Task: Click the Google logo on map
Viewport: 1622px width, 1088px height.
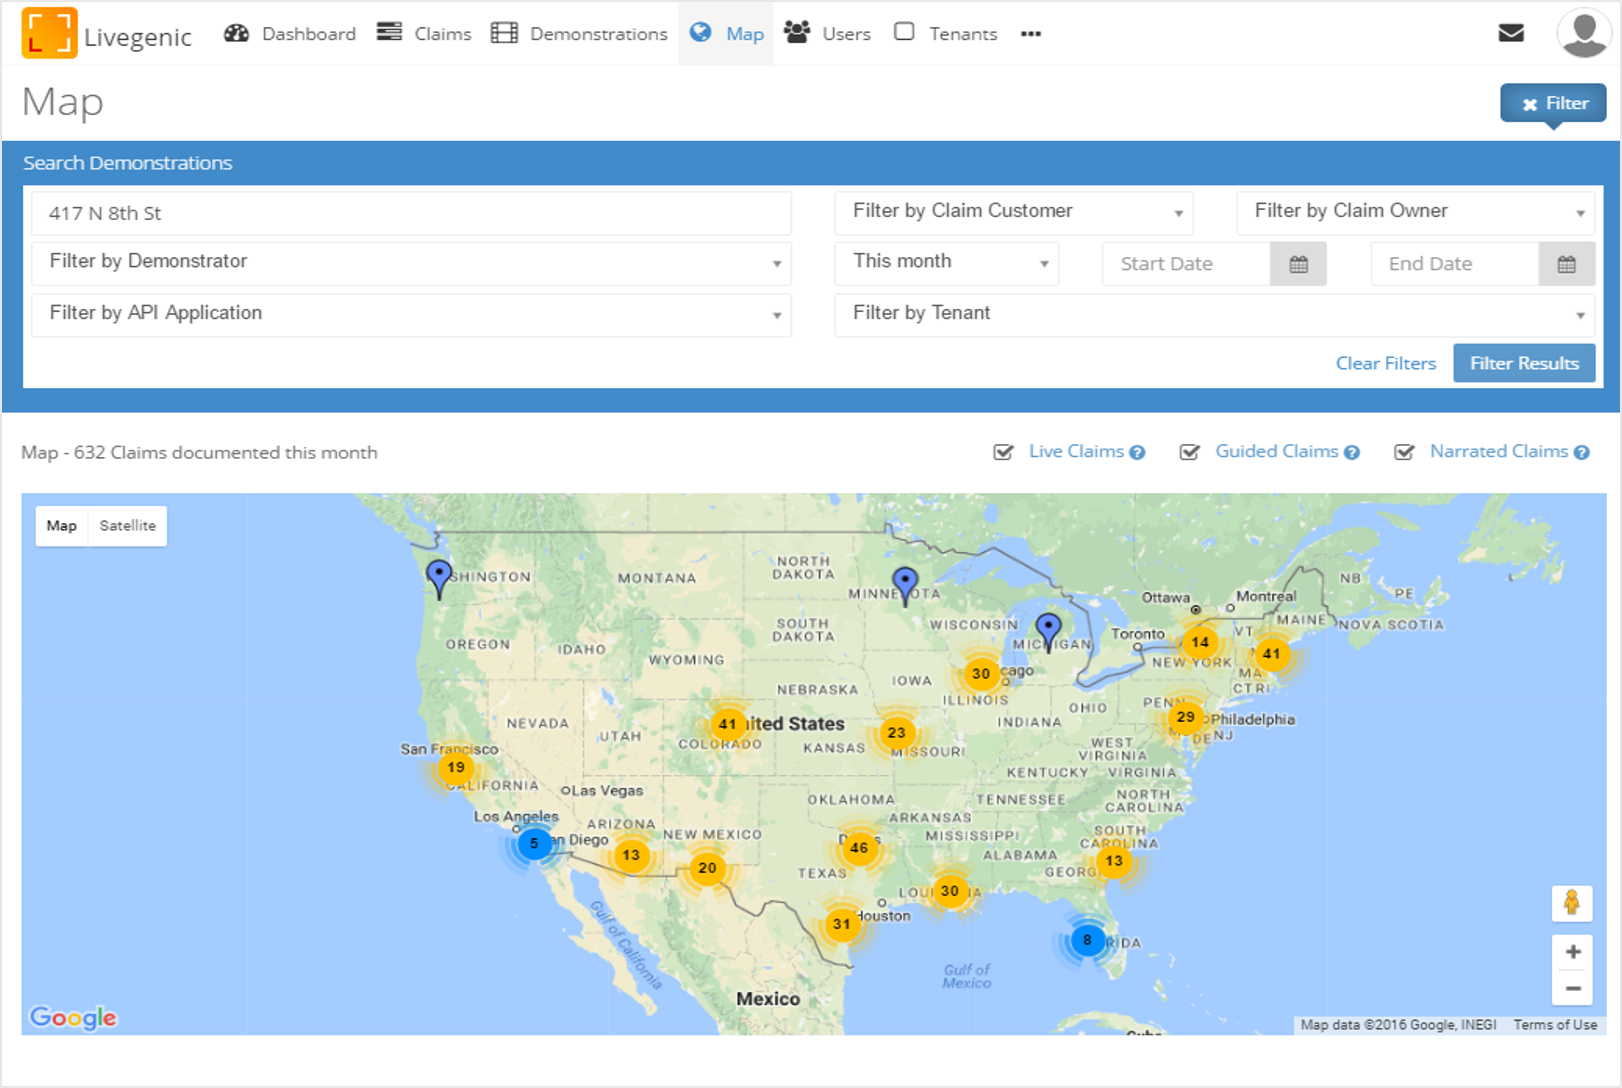Action: (x=73, y=1017)
